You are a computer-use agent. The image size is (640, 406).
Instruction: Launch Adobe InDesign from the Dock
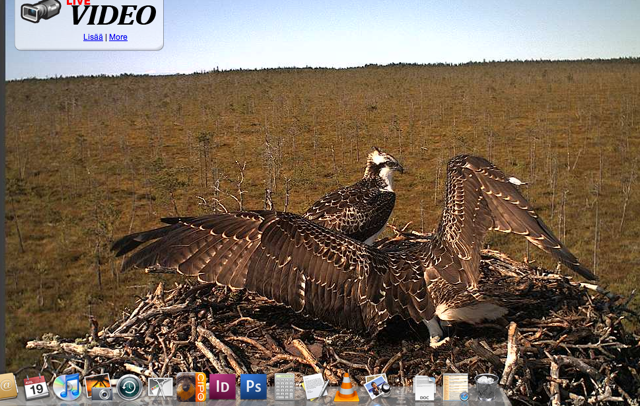[x=222, y=387]
